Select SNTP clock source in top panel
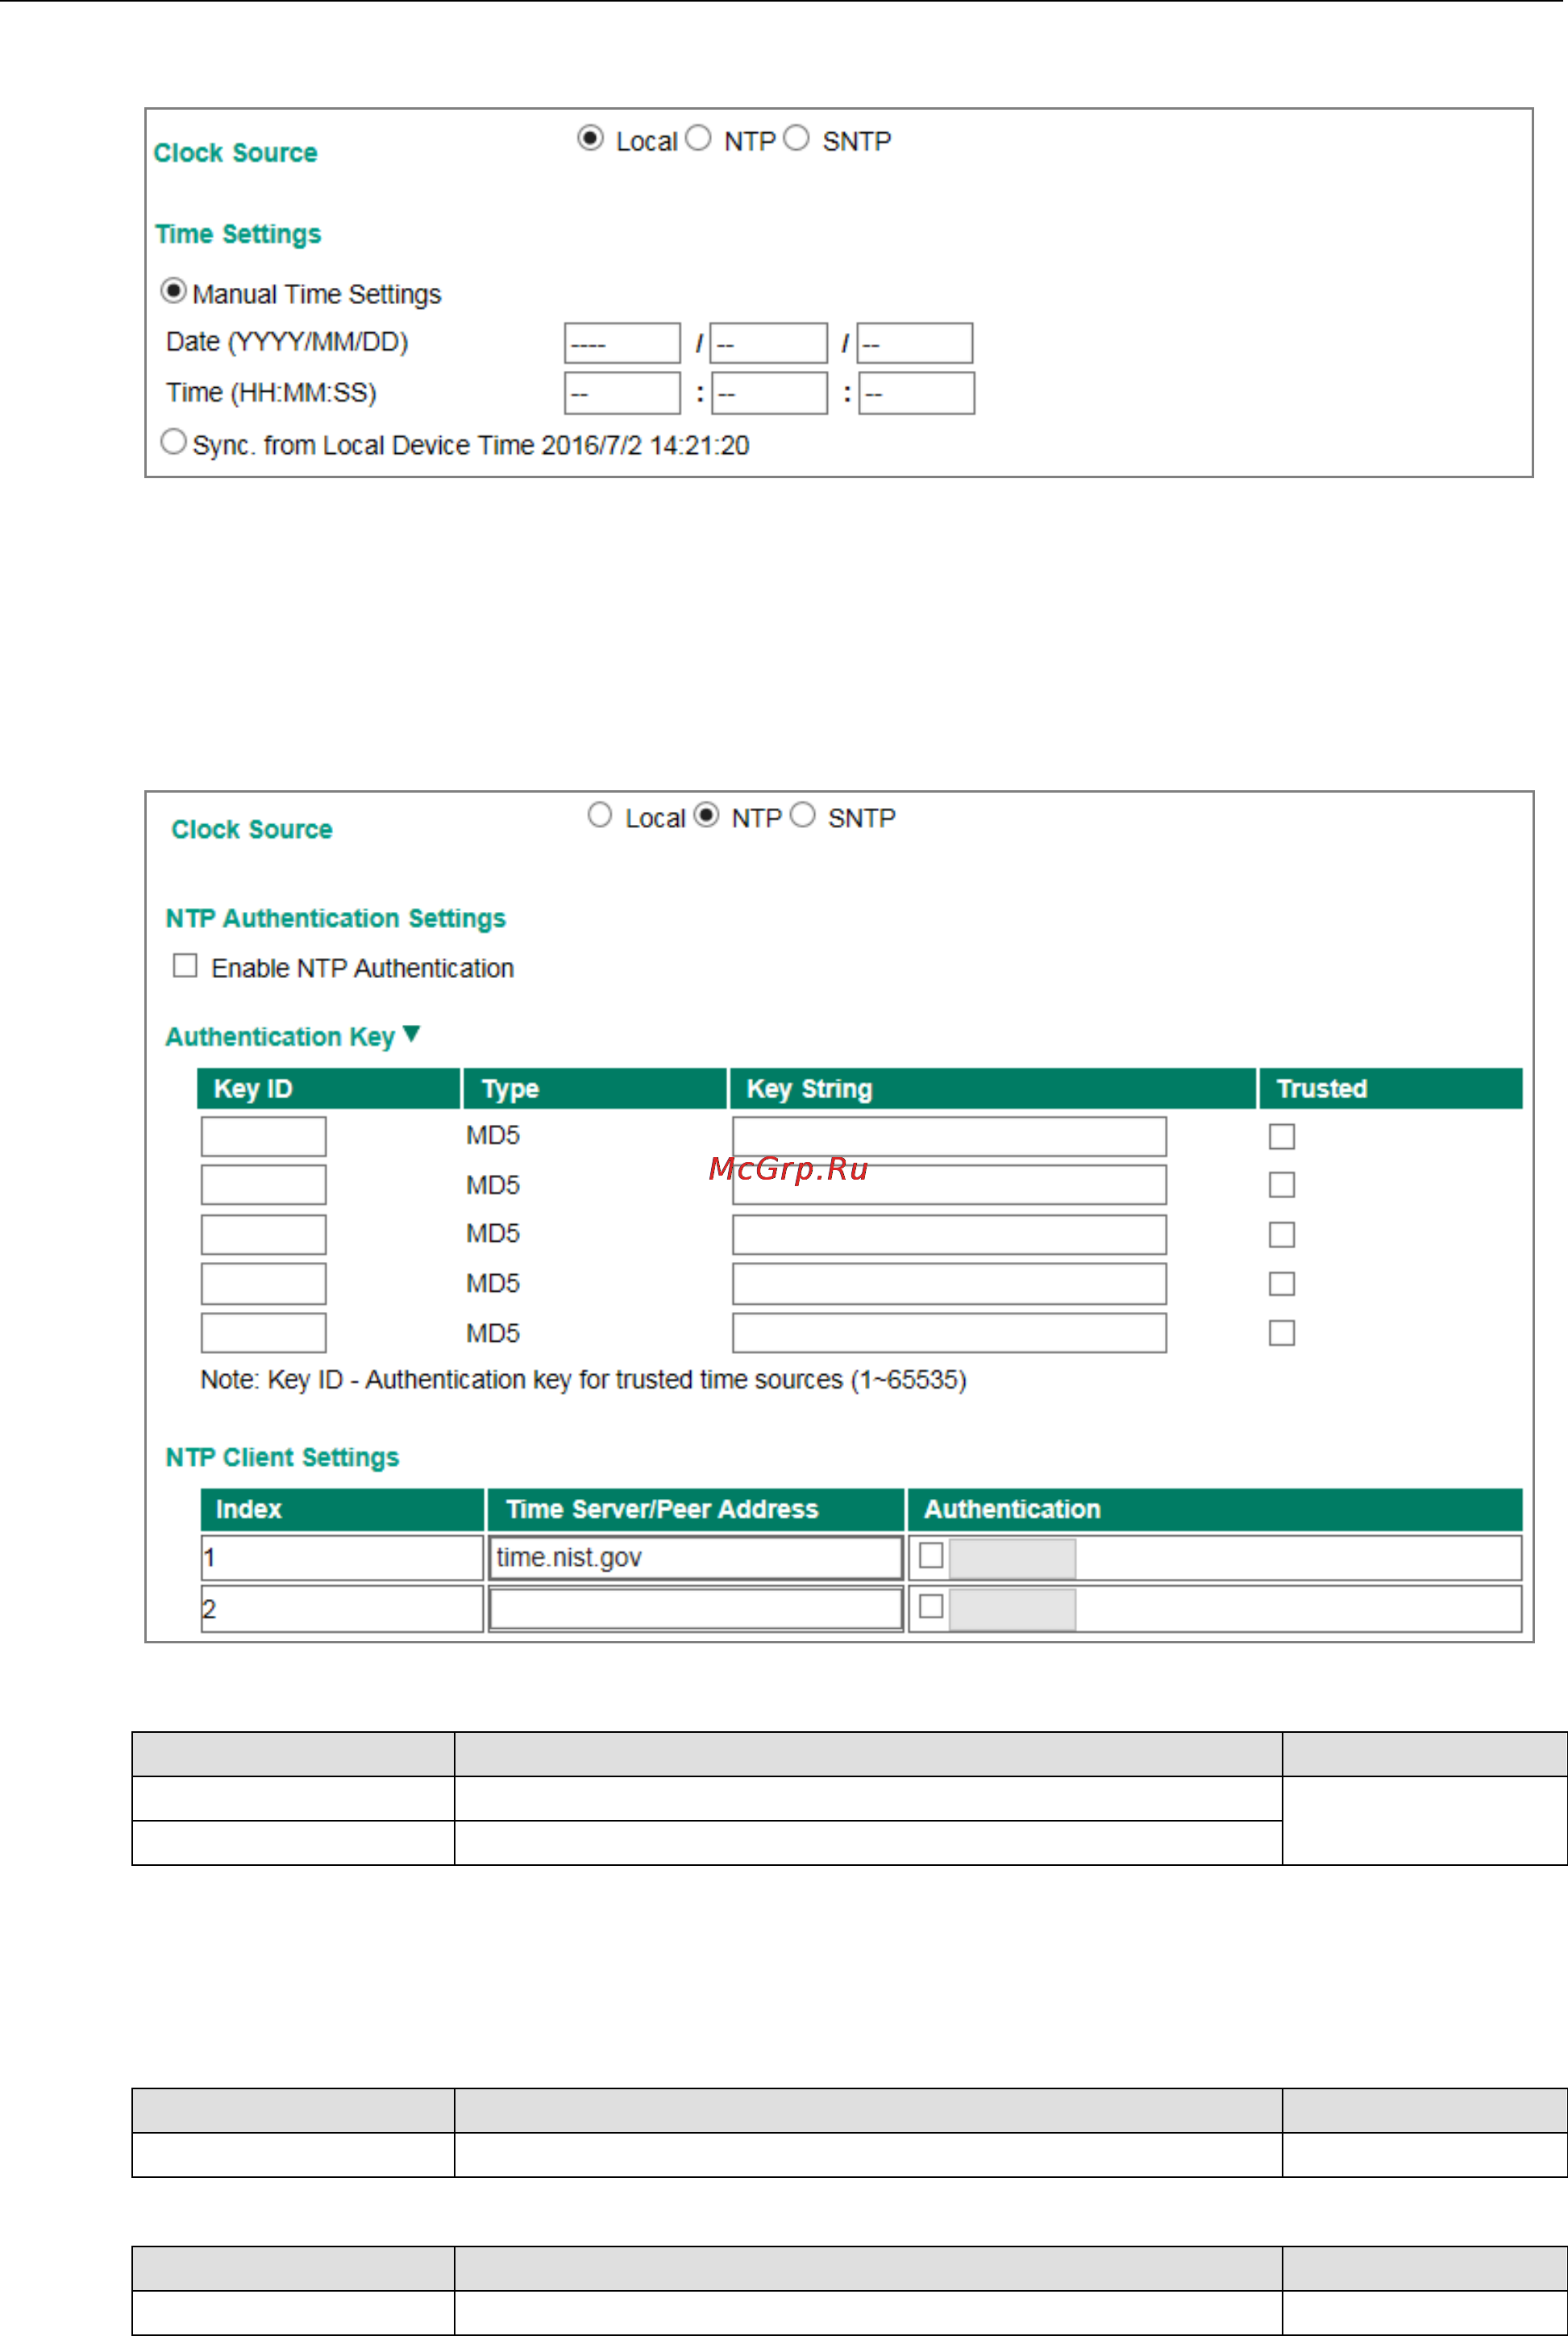 (796, 138)
